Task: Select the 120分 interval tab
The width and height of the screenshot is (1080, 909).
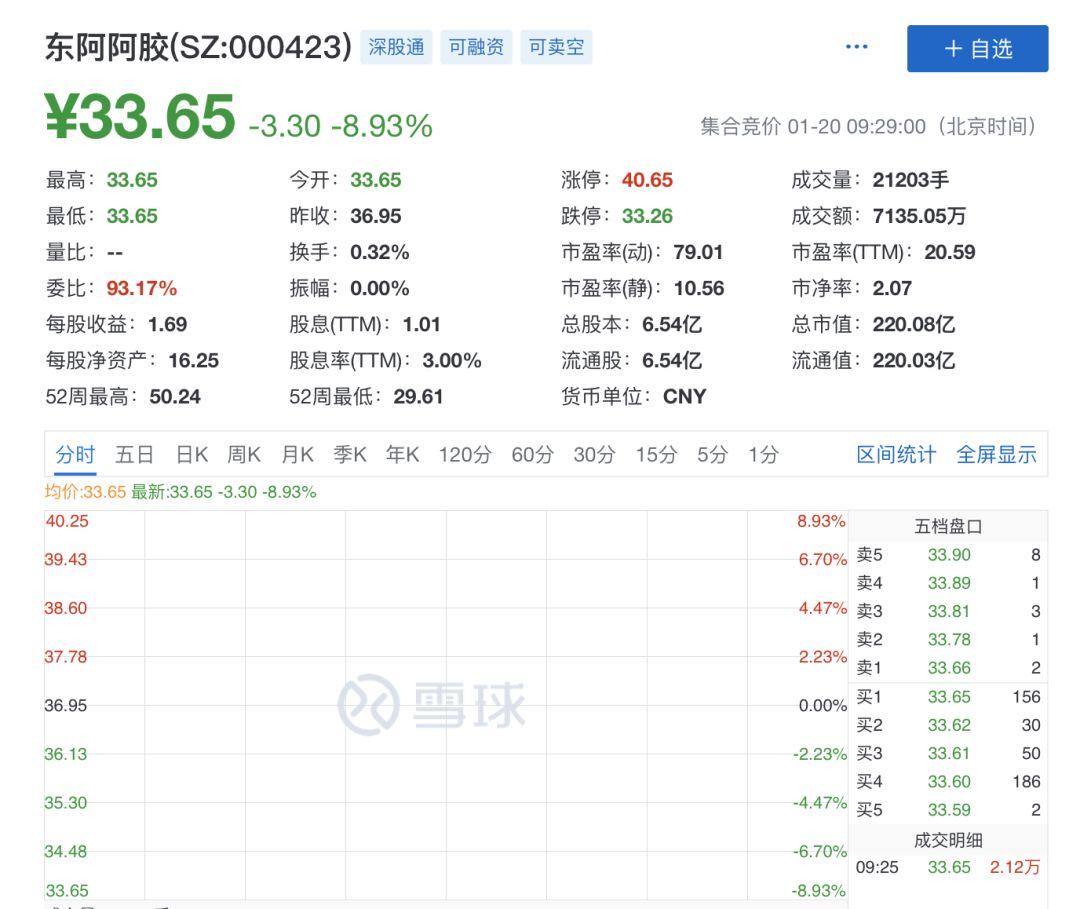Action: point(465,454)
